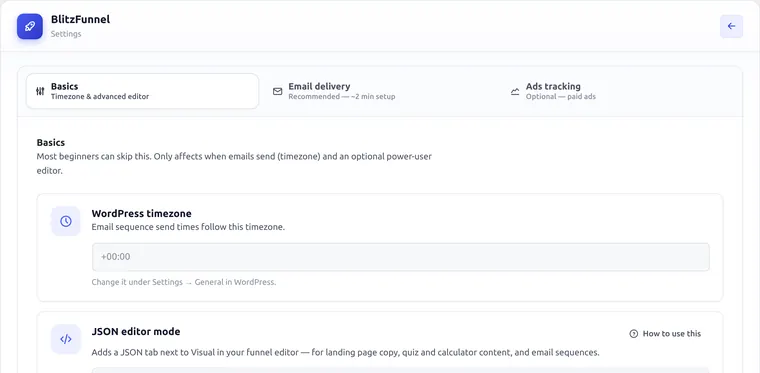
Task: Click the back arrow button
Action: click(x=731, y=26)
